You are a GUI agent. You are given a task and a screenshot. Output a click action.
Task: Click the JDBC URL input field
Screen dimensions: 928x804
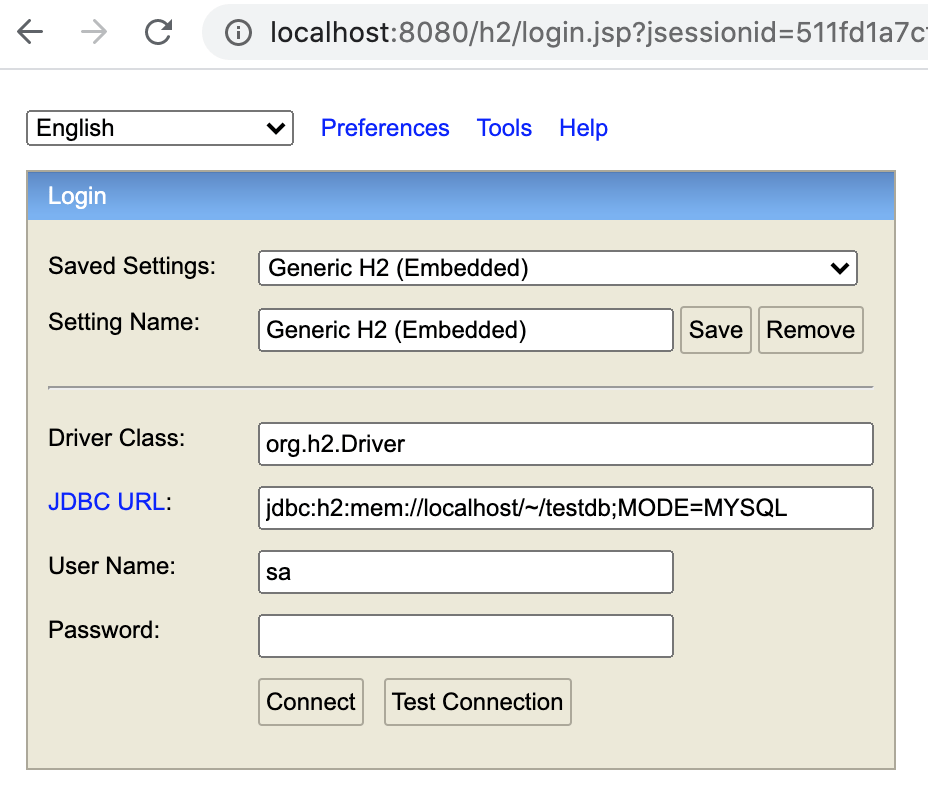(x=565, y=508)
